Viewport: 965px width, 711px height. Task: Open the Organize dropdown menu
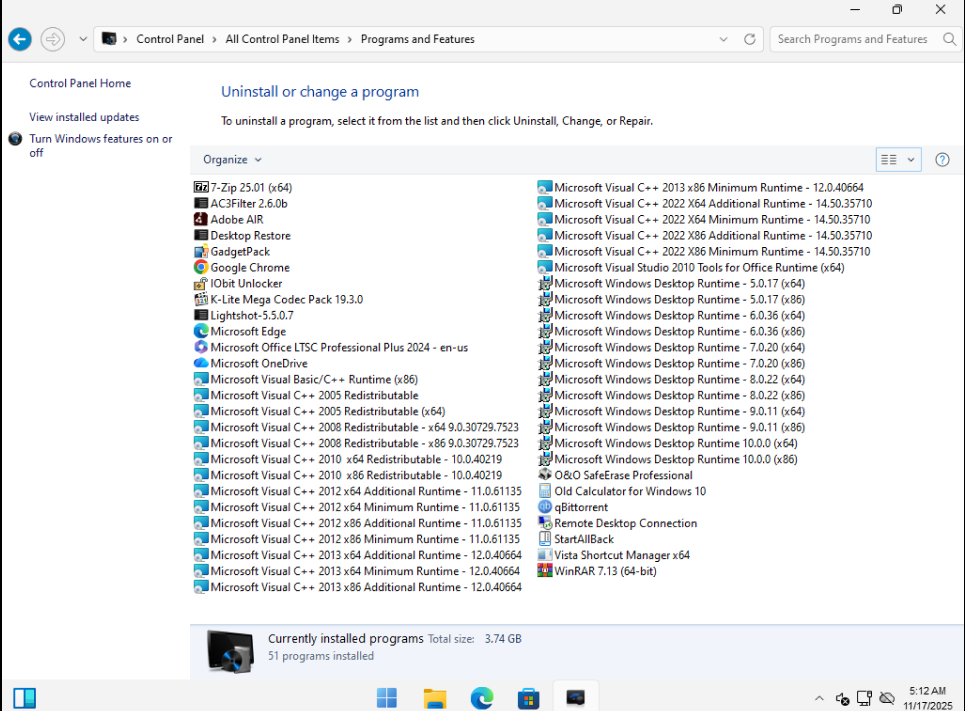click(232, 159)
